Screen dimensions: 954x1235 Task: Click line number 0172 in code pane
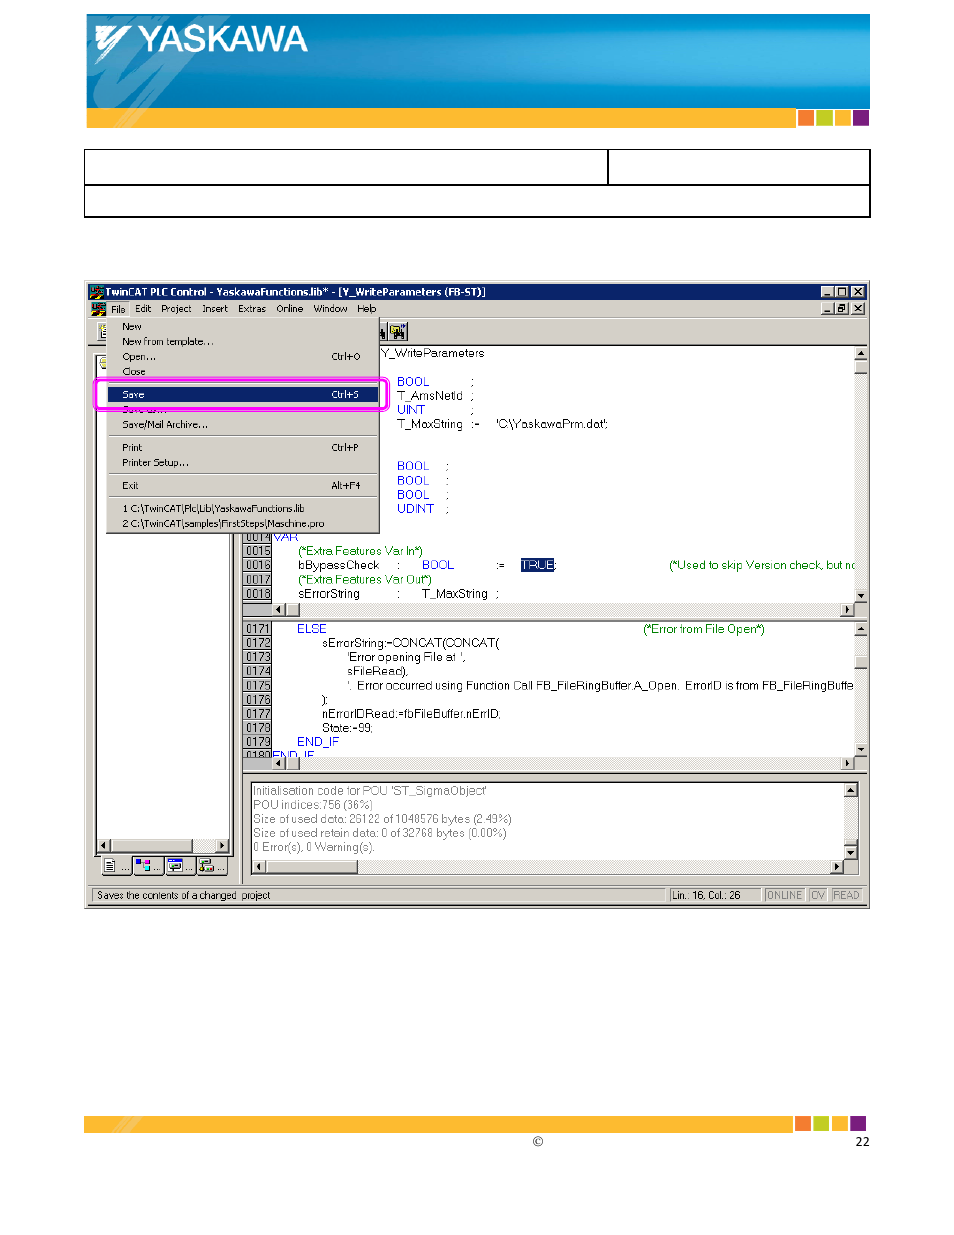tap(258, 643)
